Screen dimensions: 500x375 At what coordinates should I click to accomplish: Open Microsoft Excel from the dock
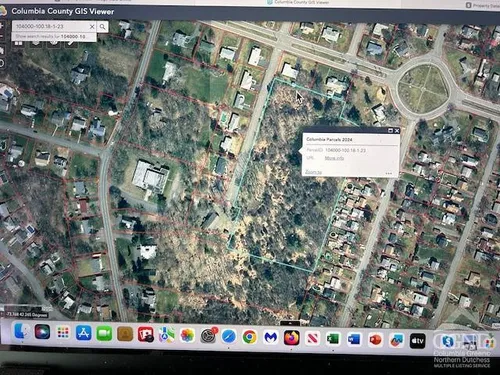tap(333, 339)
